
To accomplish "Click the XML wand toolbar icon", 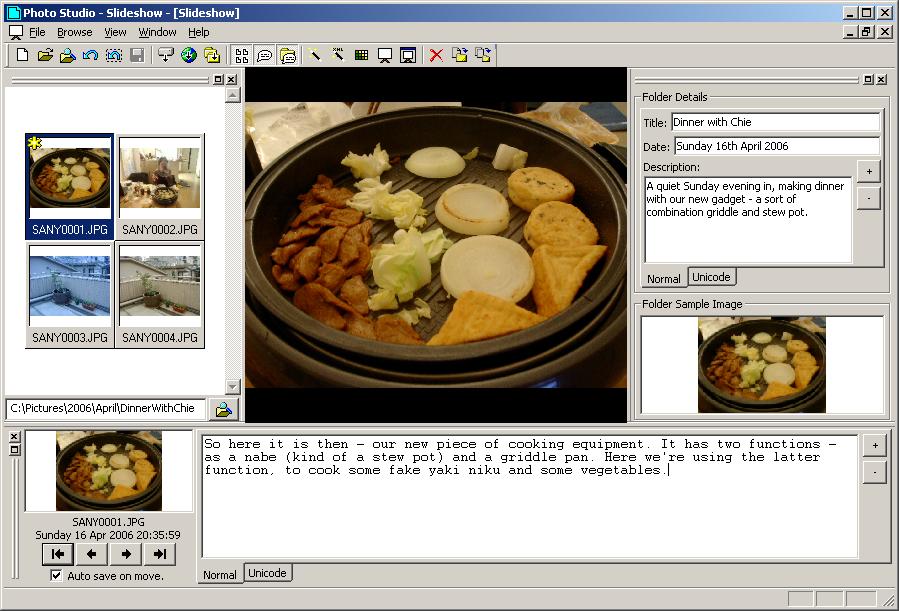I will coord(338,55).
